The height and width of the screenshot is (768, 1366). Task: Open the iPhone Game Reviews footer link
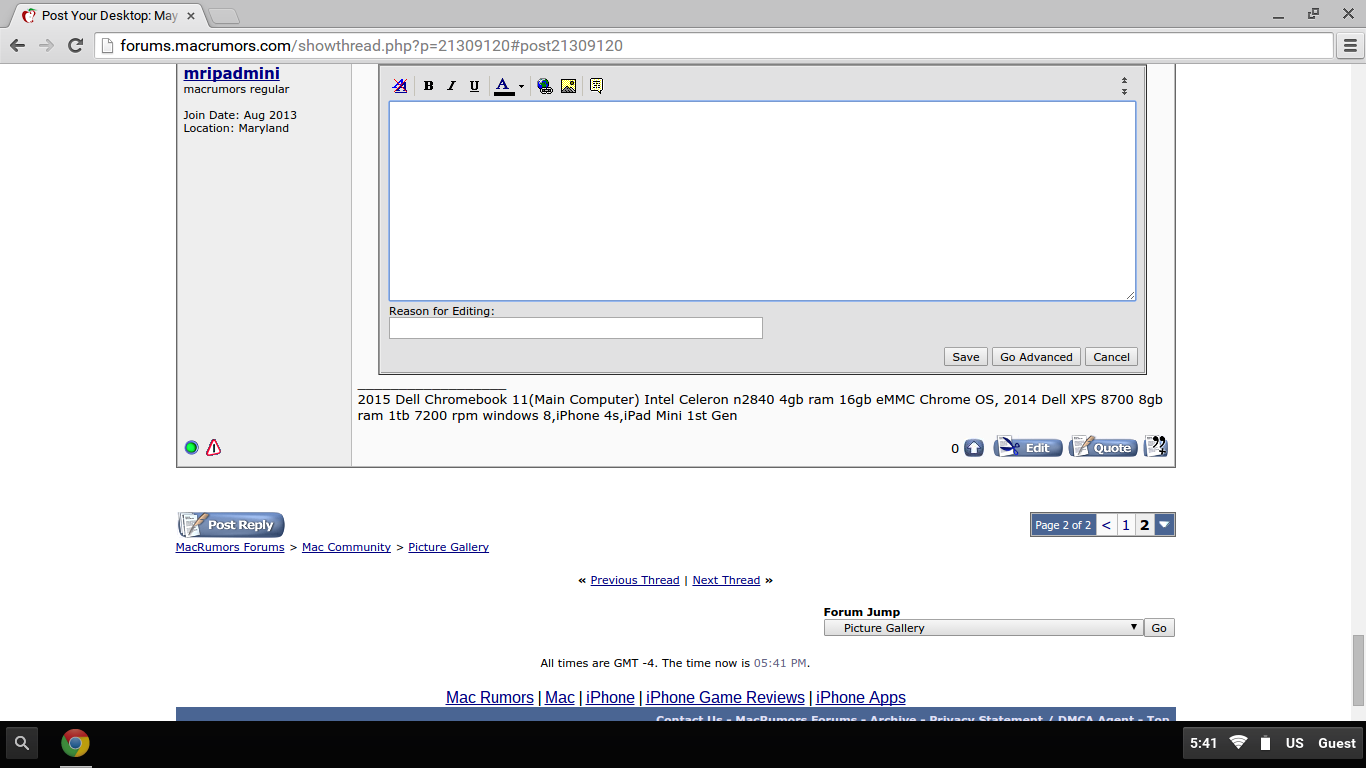[x=725, y=698]
